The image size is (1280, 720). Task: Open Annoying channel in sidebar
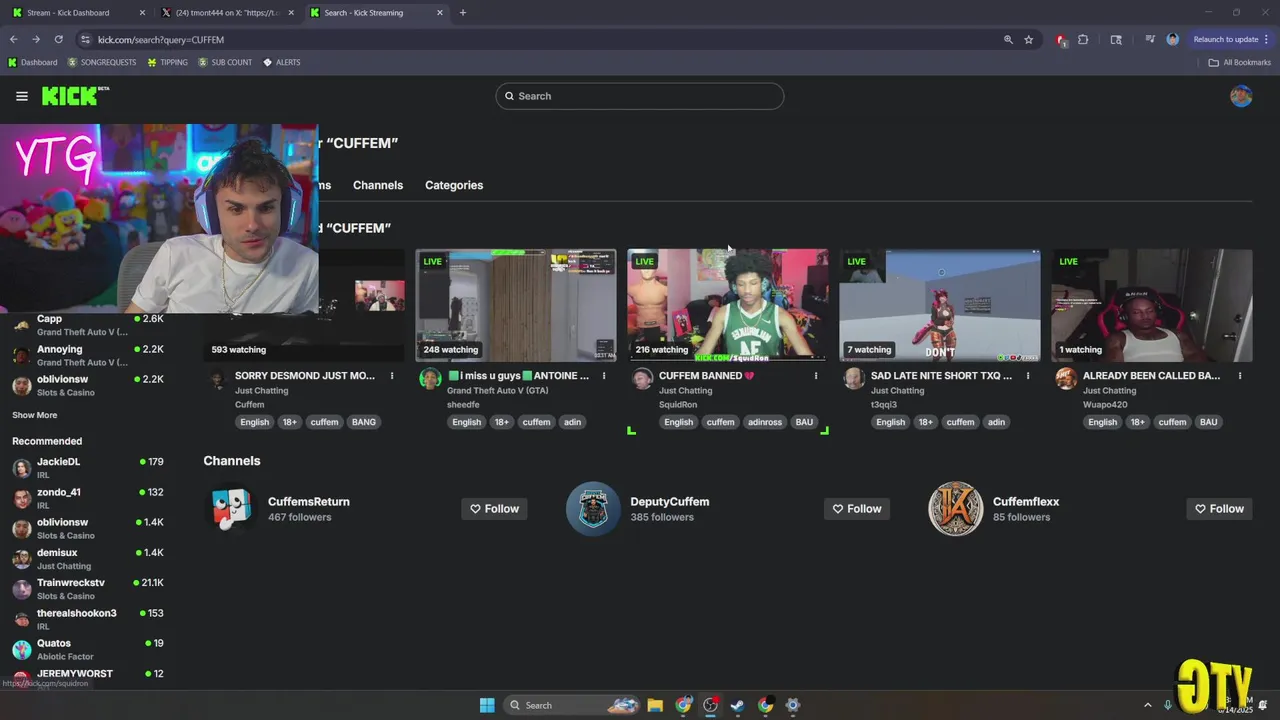[88, 355]
